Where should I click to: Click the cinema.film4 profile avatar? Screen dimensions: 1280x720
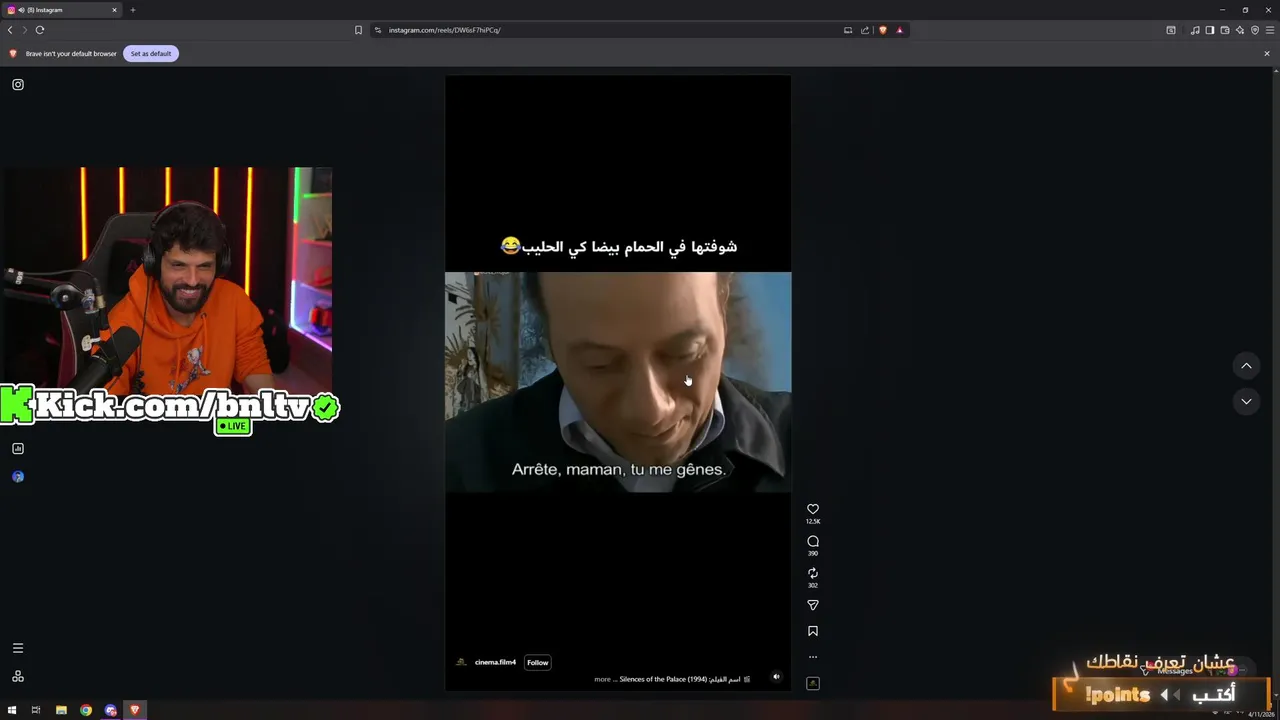[x=461, y=662]
